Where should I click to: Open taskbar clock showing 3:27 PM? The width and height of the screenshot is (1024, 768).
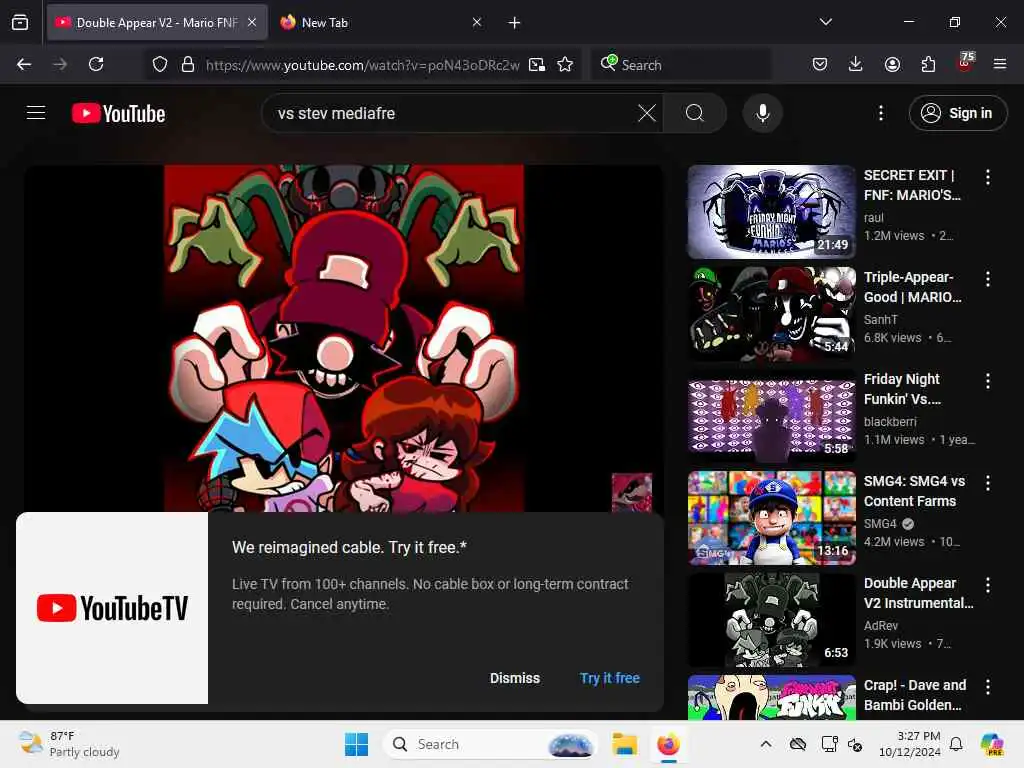(x=910, y=744)
